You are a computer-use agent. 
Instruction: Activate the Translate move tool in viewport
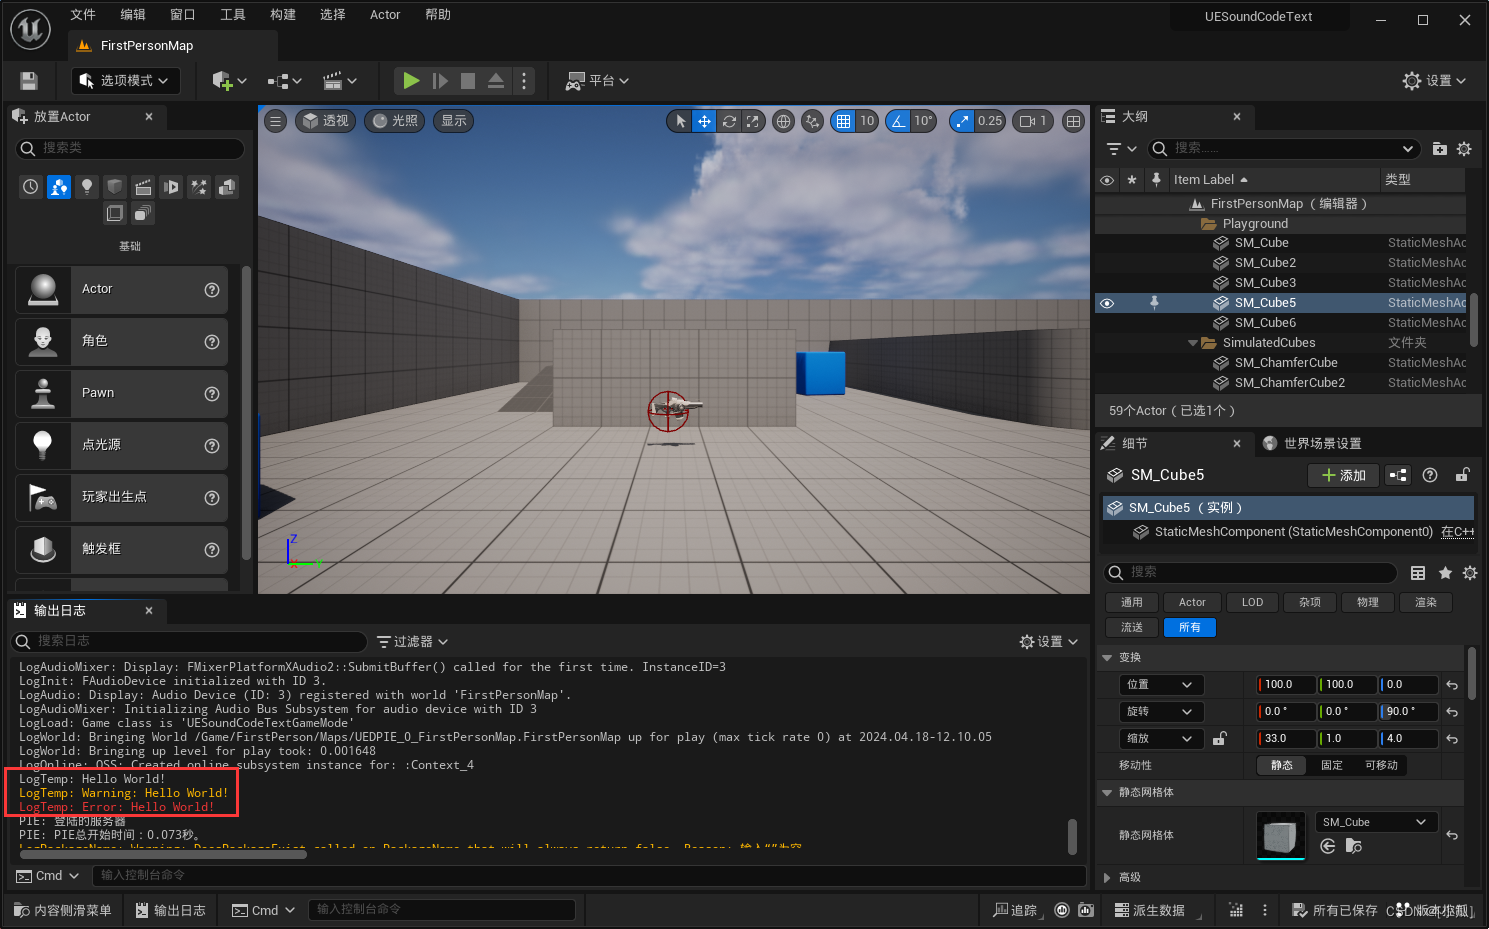704,121
